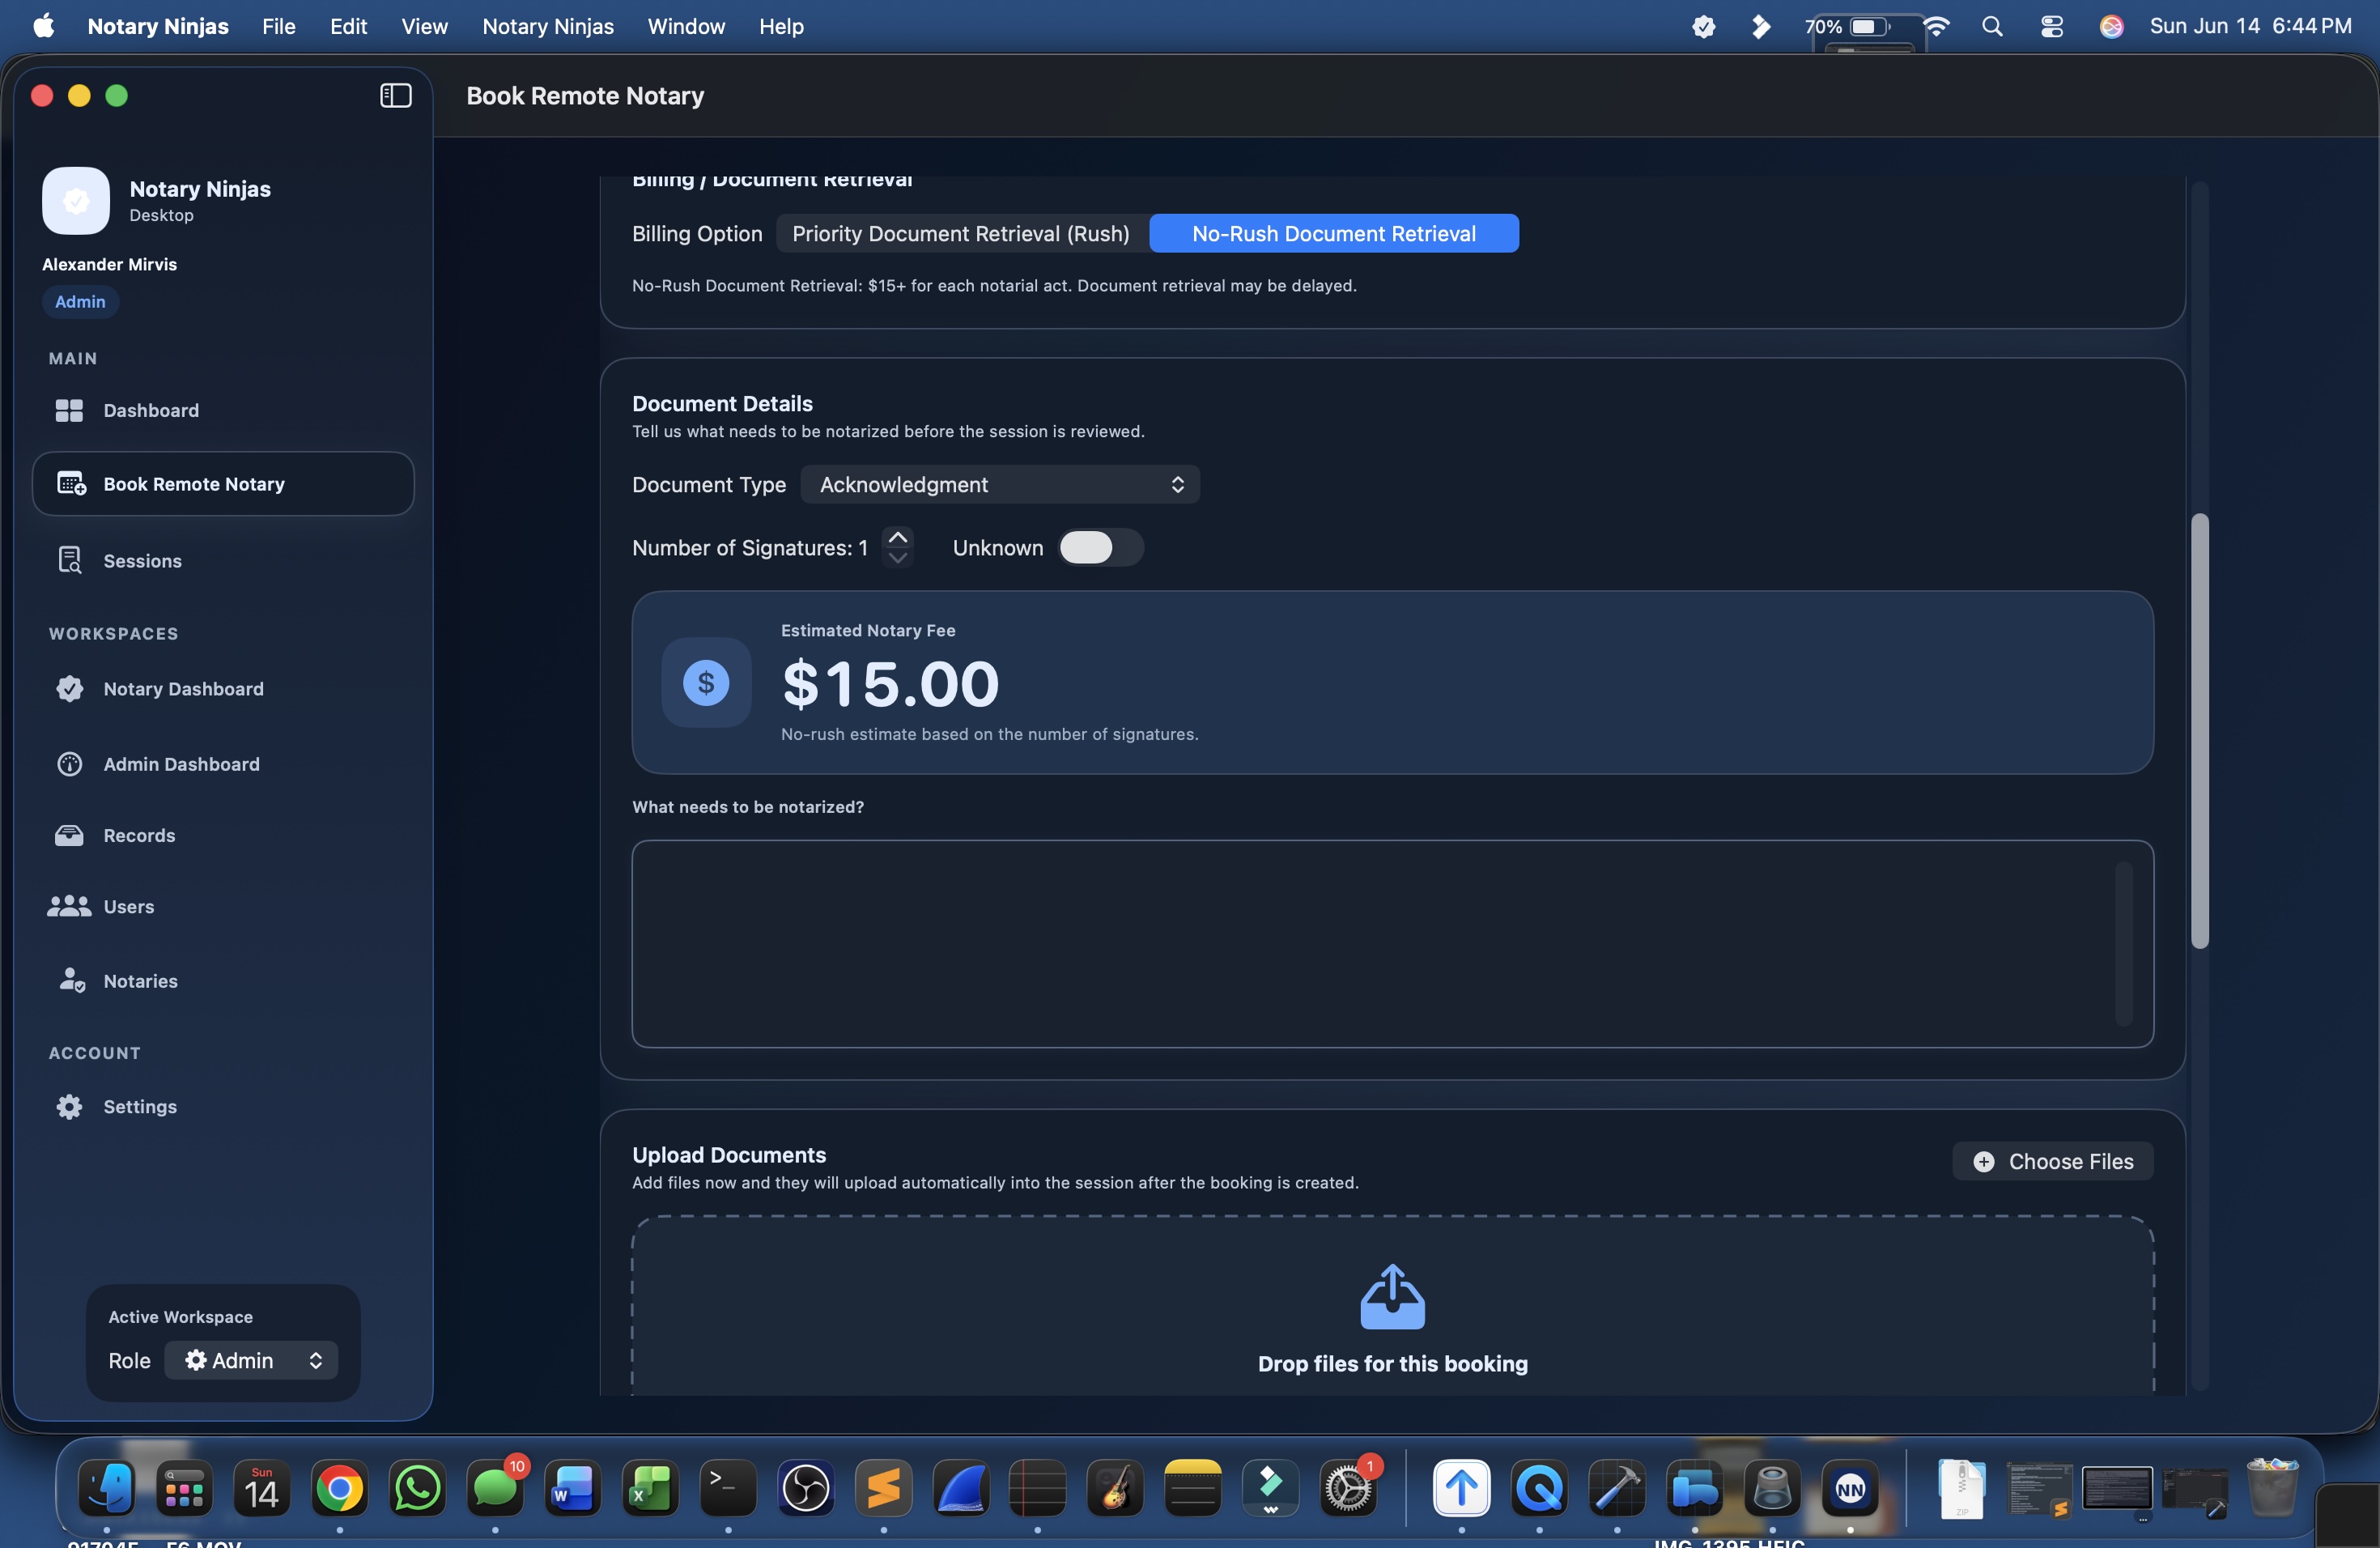Click the Drop files for this booking area
This screenshot has width=2380, height=1548.
pos(1392,1306)
